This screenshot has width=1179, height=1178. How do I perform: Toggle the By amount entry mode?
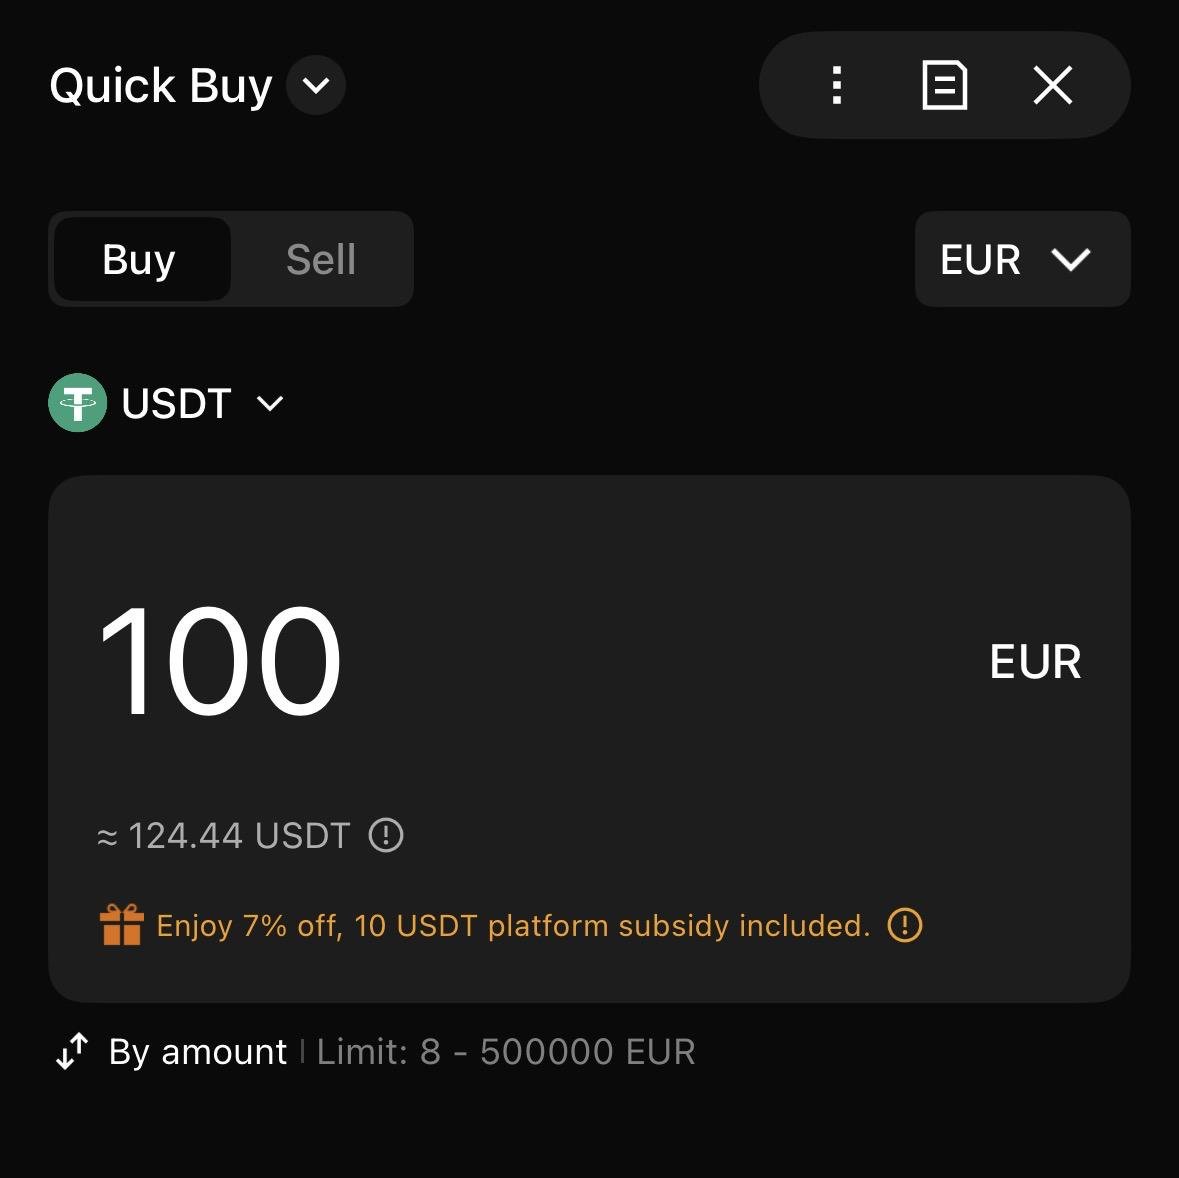click(197, 1052)
